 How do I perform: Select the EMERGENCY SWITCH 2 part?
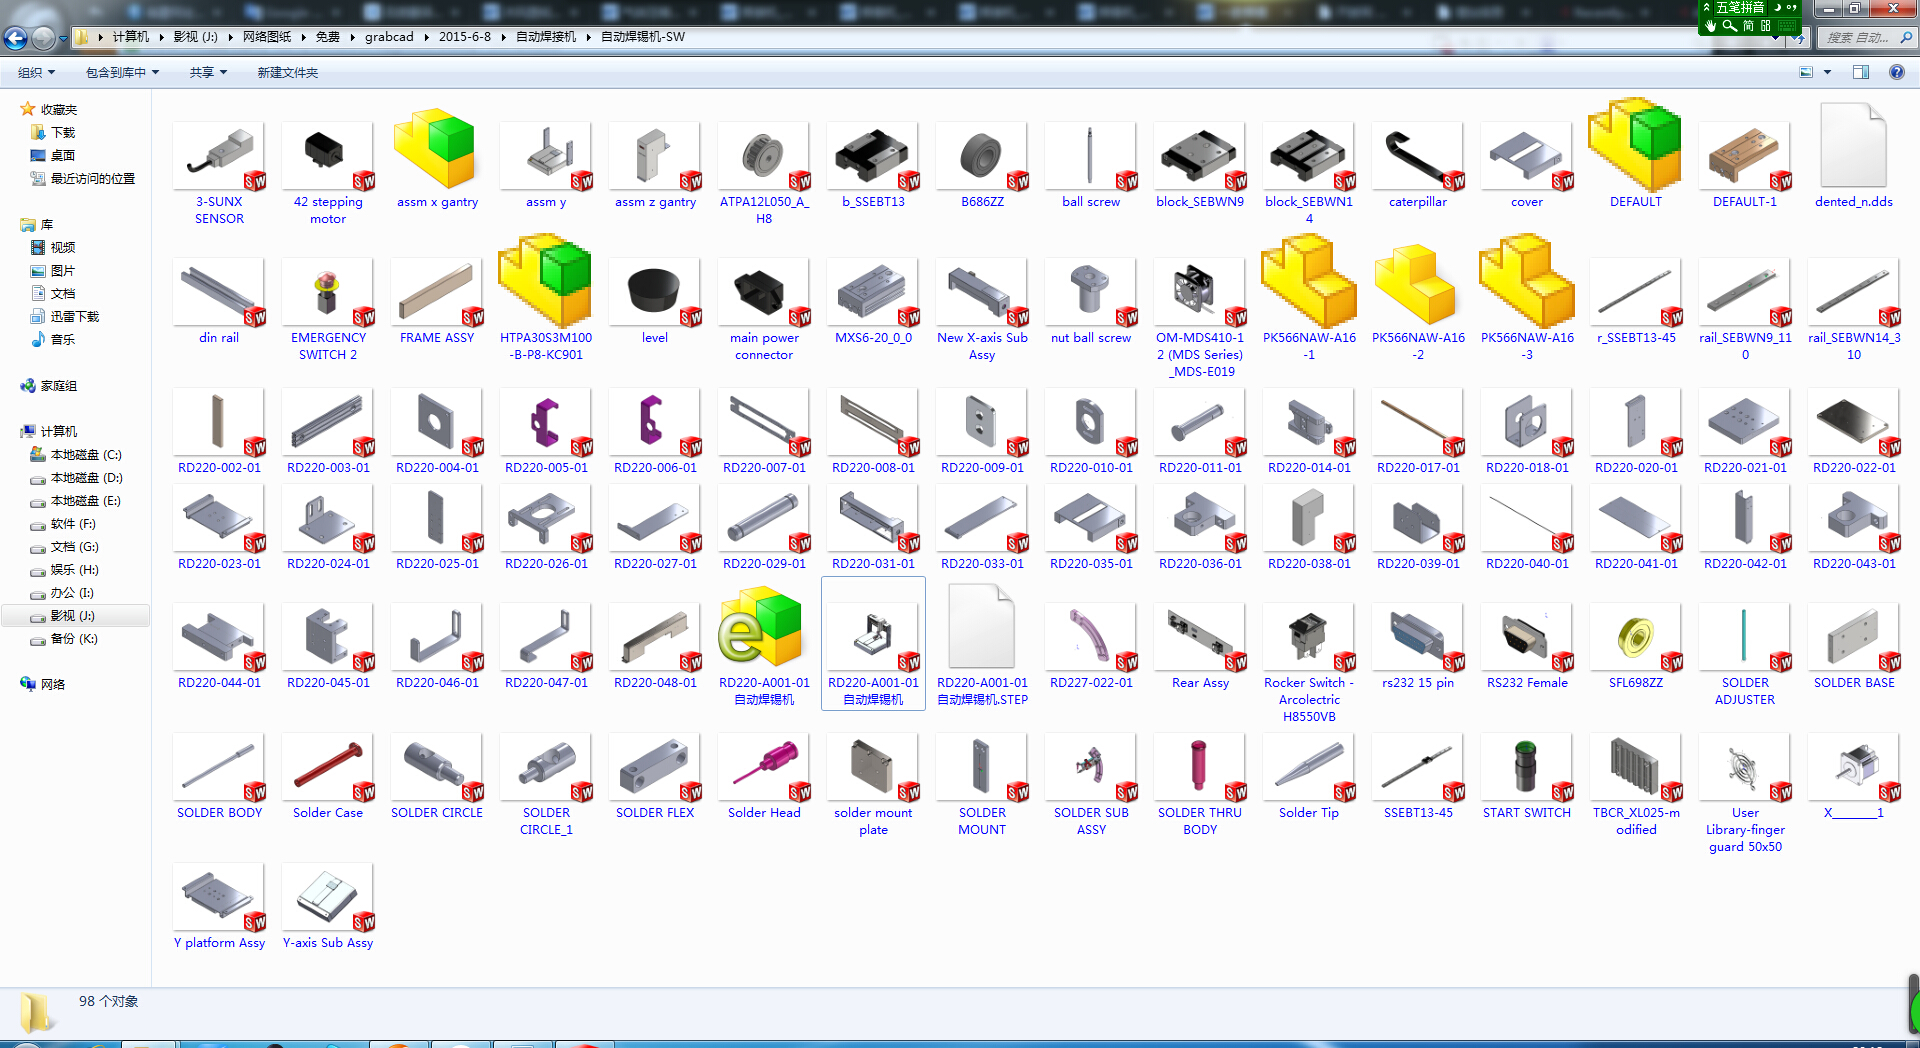(328, 310)
